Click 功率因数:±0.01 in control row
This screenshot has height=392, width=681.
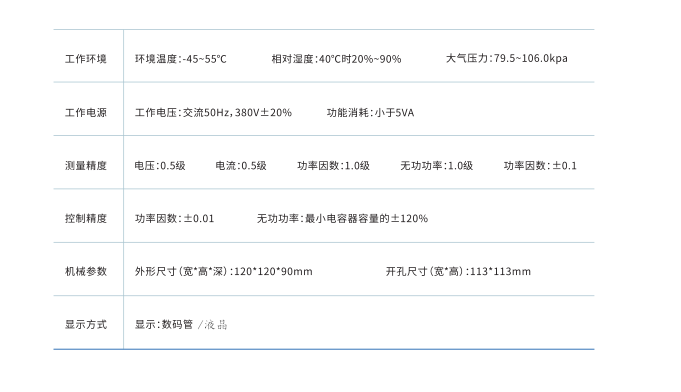[175, 218]
